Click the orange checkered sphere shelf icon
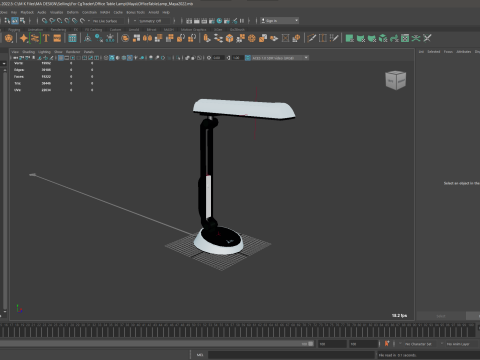The height and width of the screenshot is (360, 480). point(252,38)
